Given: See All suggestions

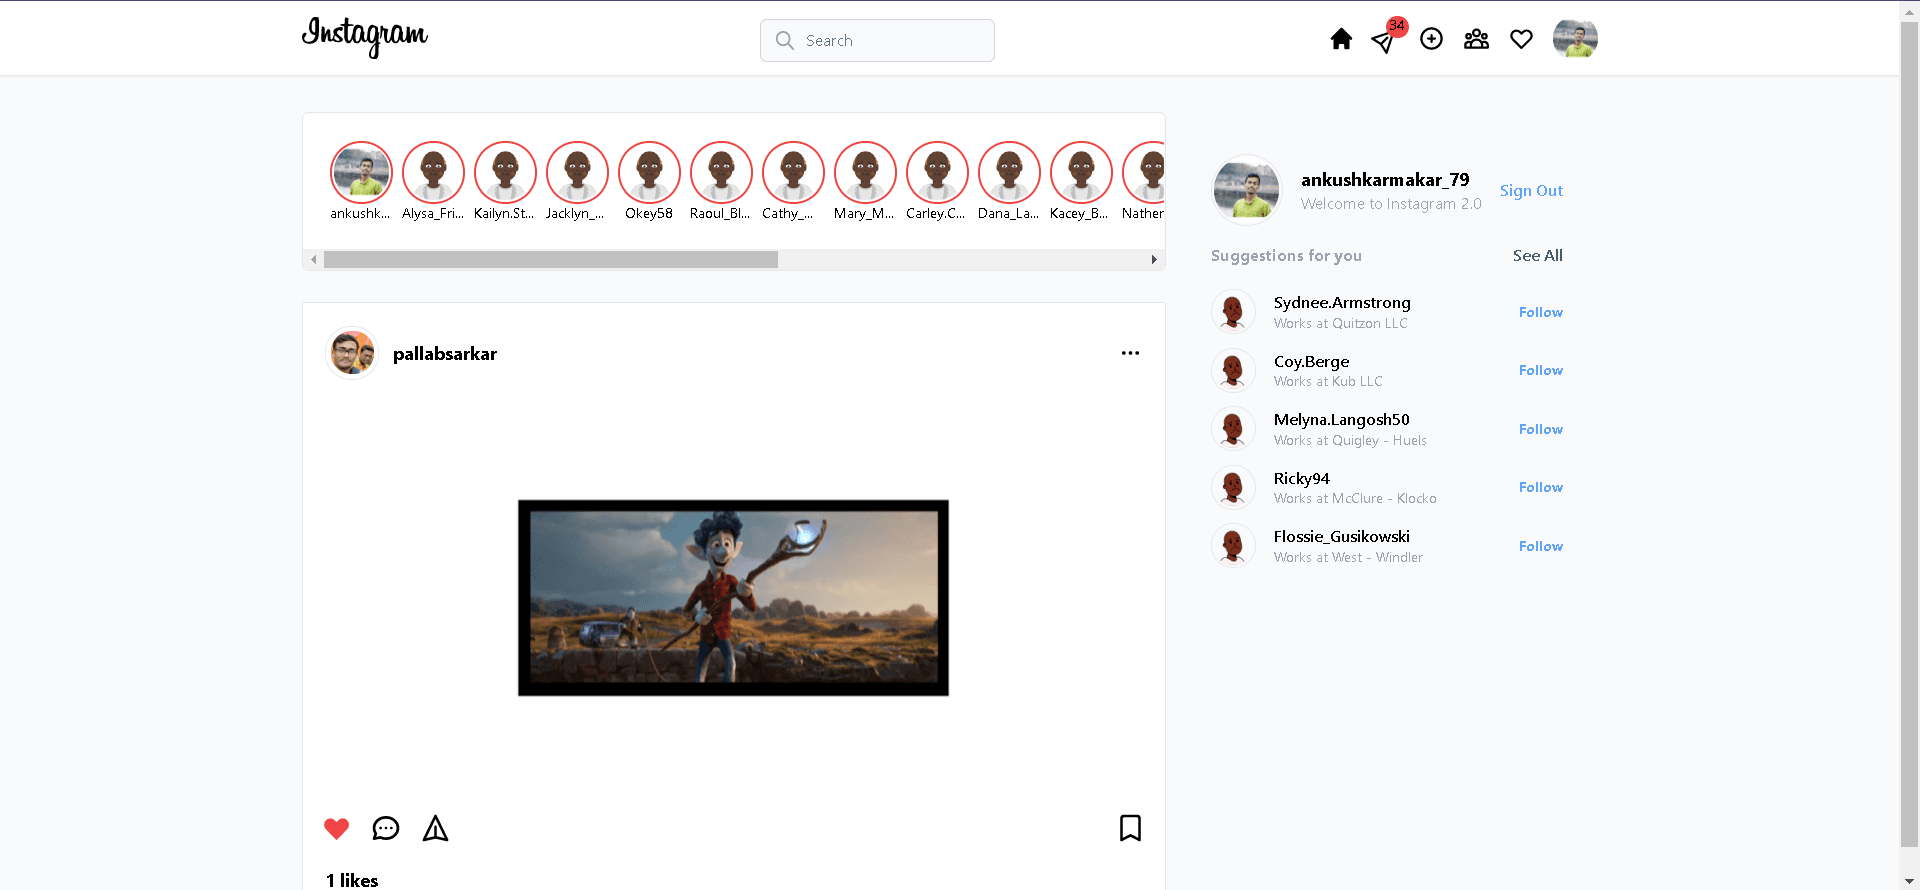Looking at the screenshot, I should click(1537, 255).
